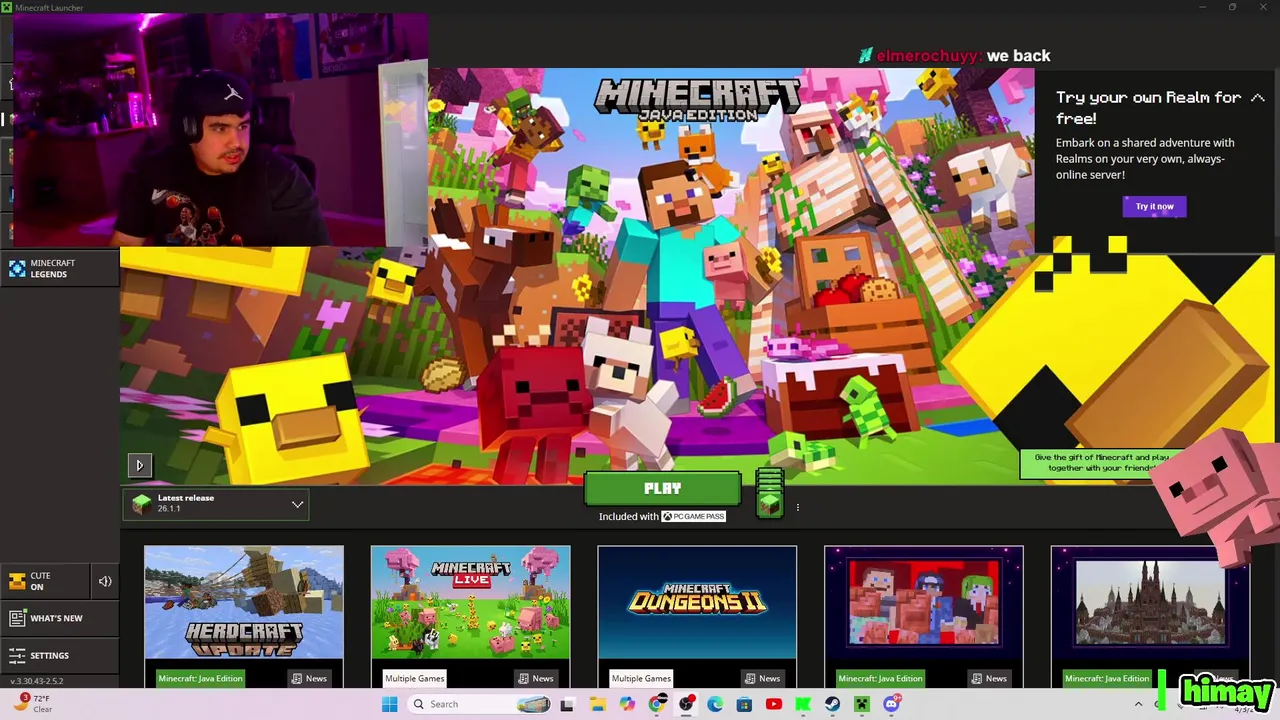Viewport: 1280px width, 720px height.
Task: Click the News badge on Dungeons II card
Action: coord(763,678)
